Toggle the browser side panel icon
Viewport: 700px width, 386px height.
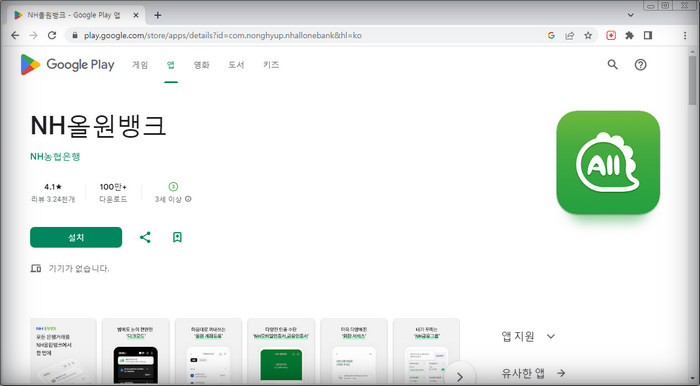point(648,35)
